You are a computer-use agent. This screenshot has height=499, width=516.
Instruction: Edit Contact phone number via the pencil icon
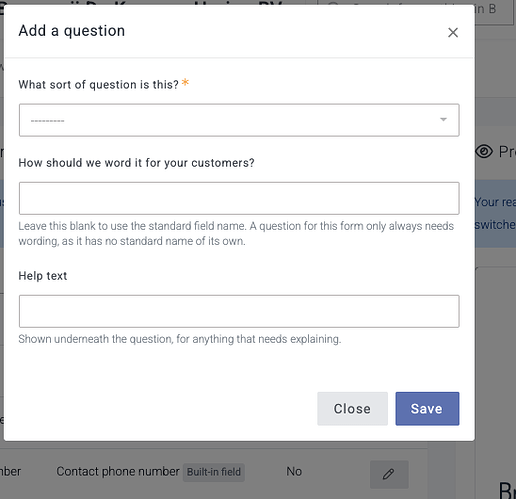tap(389, 474)
